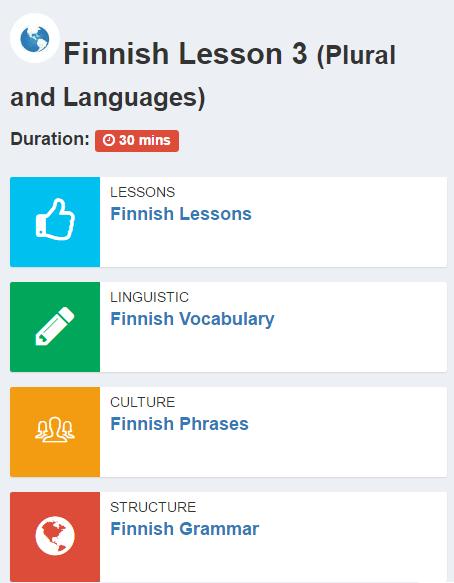Click the thumbs-up Lessons icon
The width and height of the screenshot is (454, 583).
click(x=55, y=222)
